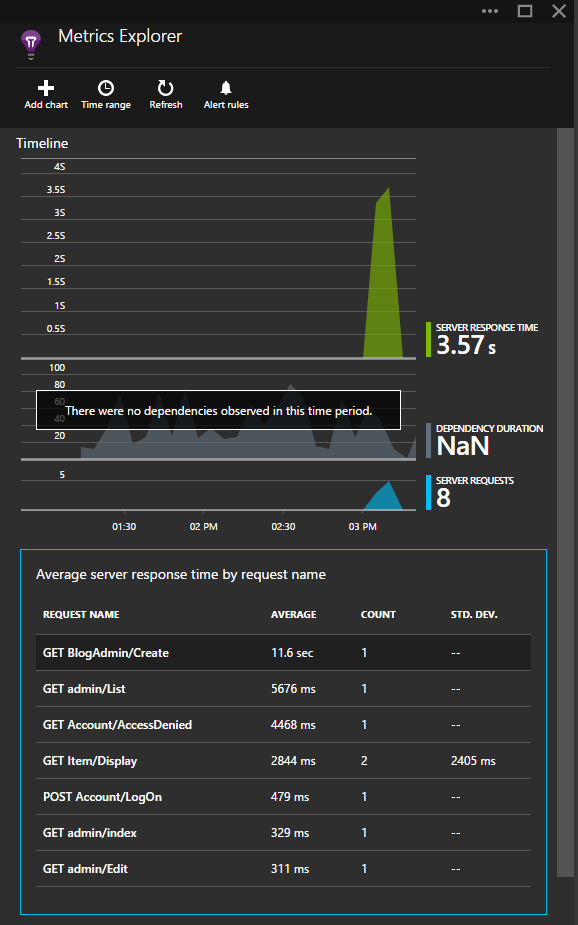Open the GET BlogAdmin/Create request row

[x=283, y=652]
